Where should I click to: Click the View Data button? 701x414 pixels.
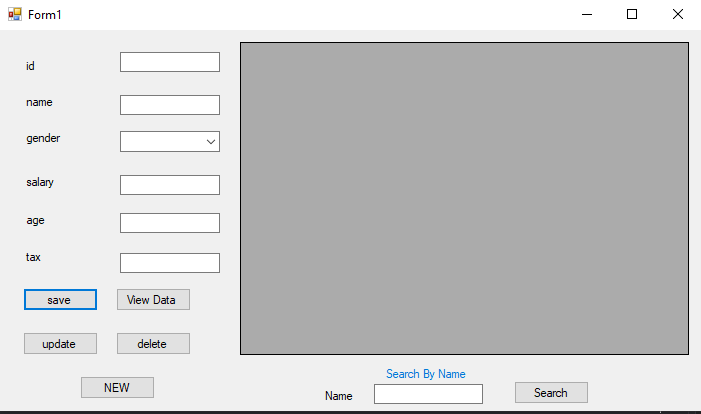click(153, 300)
